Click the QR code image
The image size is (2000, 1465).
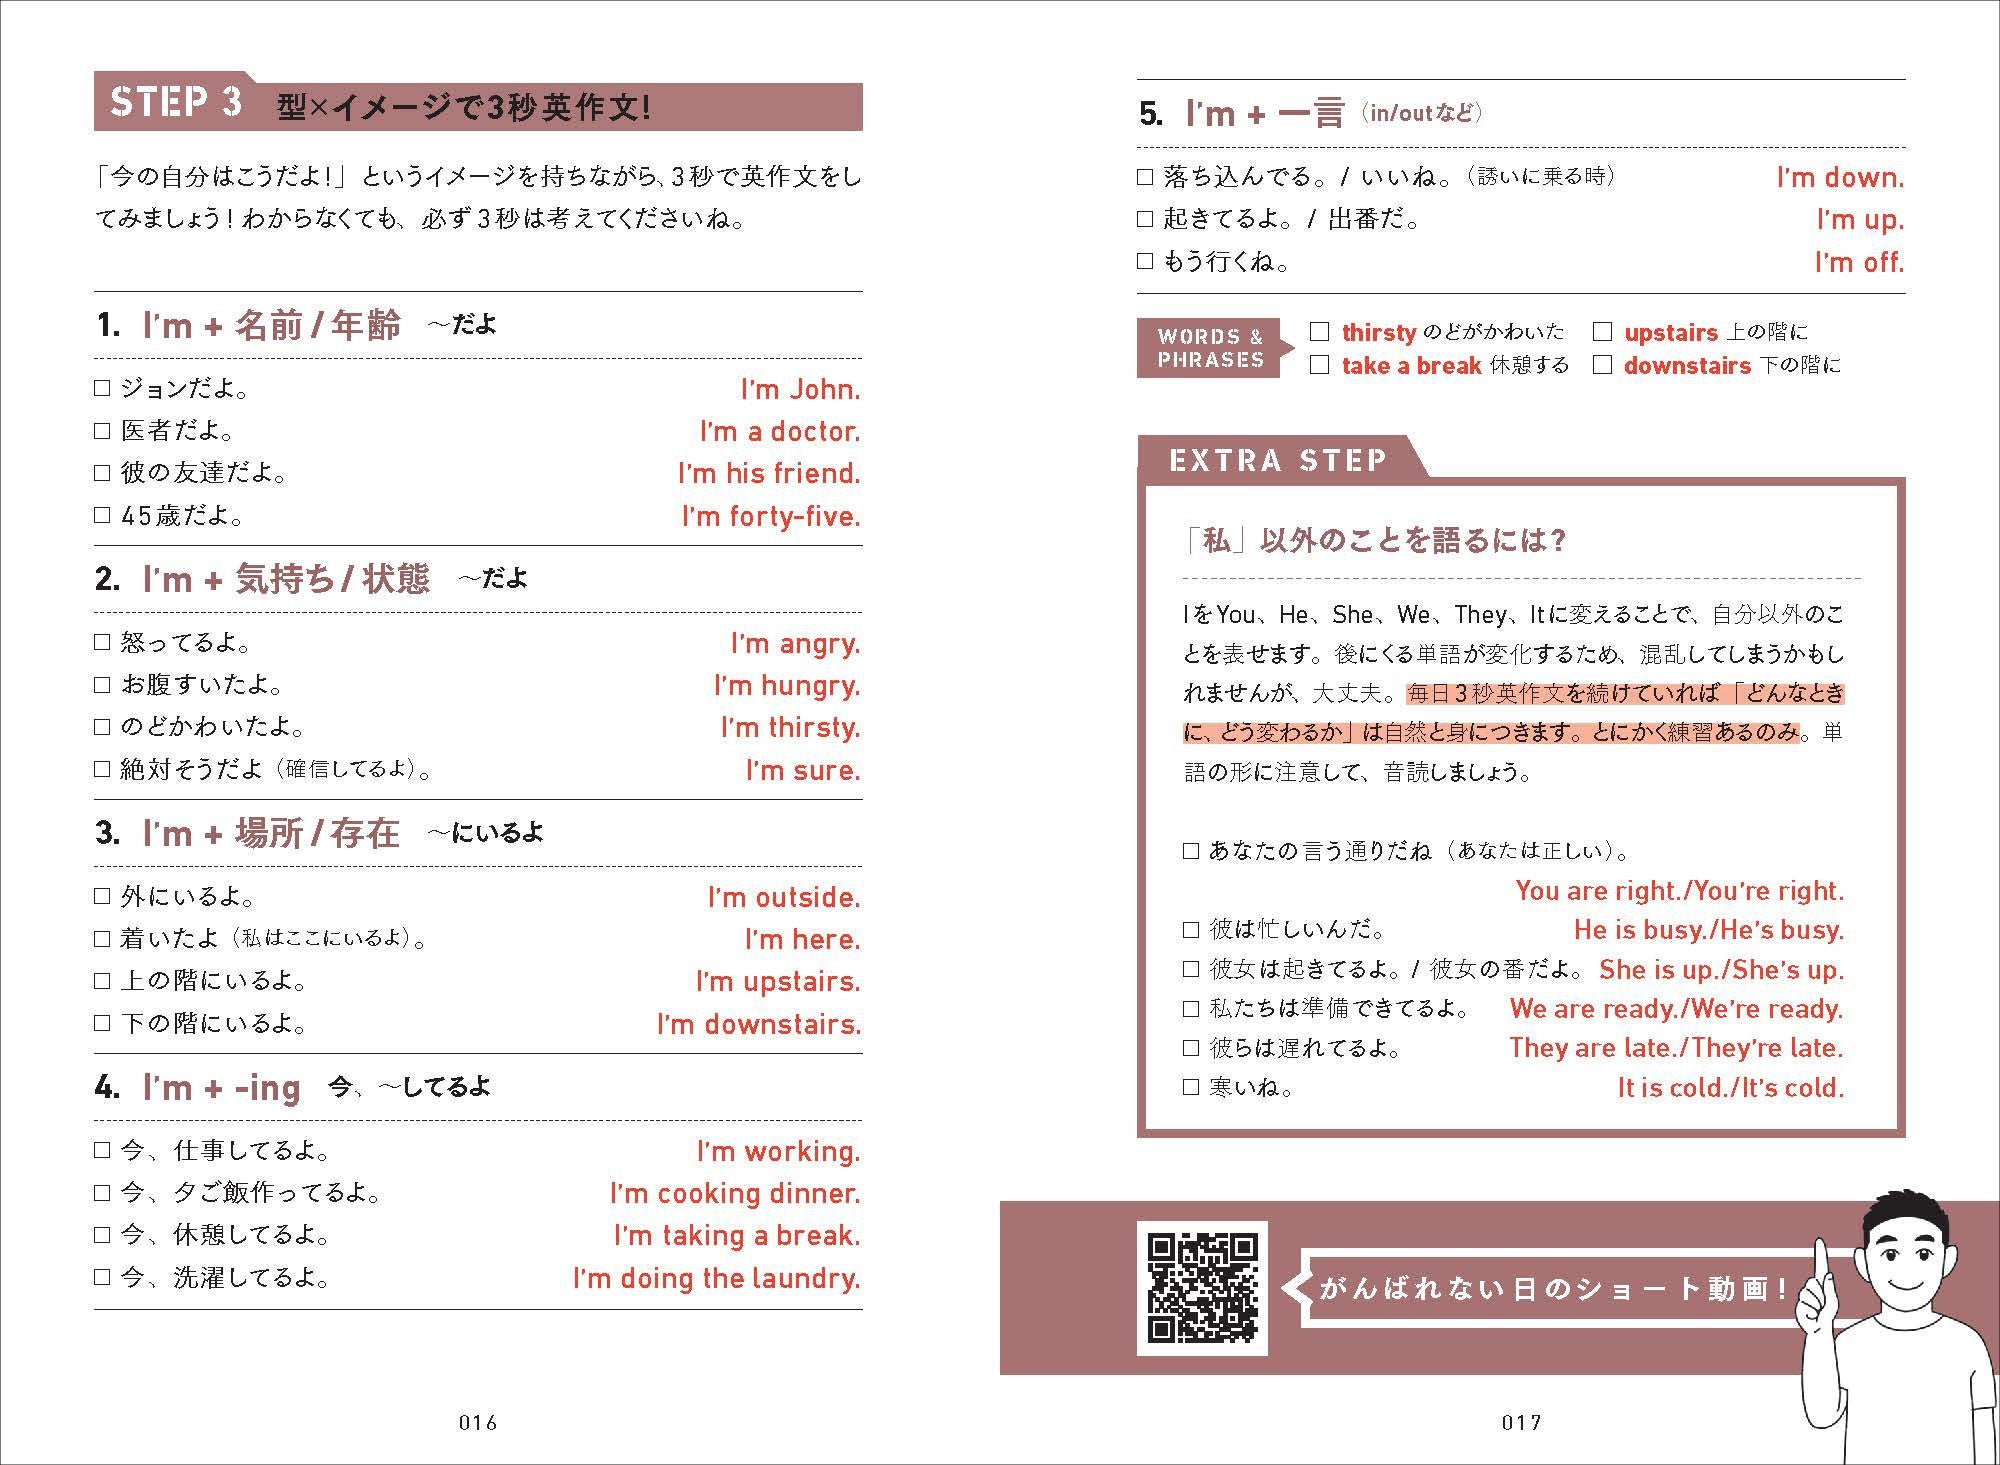tap(1202, 1288)
